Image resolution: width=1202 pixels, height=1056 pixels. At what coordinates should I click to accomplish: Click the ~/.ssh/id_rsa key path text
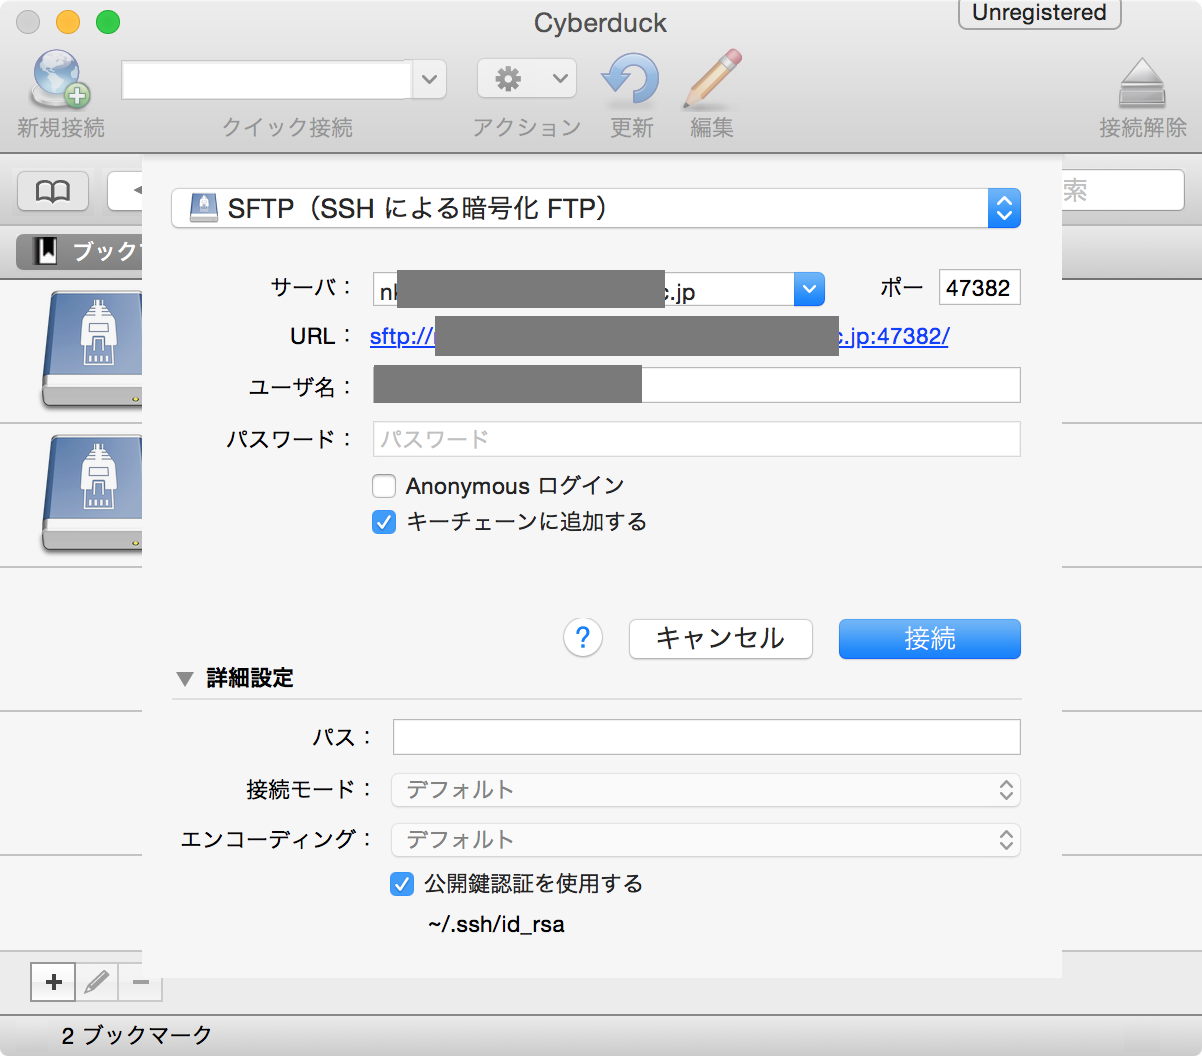click(x=496, y=925)
